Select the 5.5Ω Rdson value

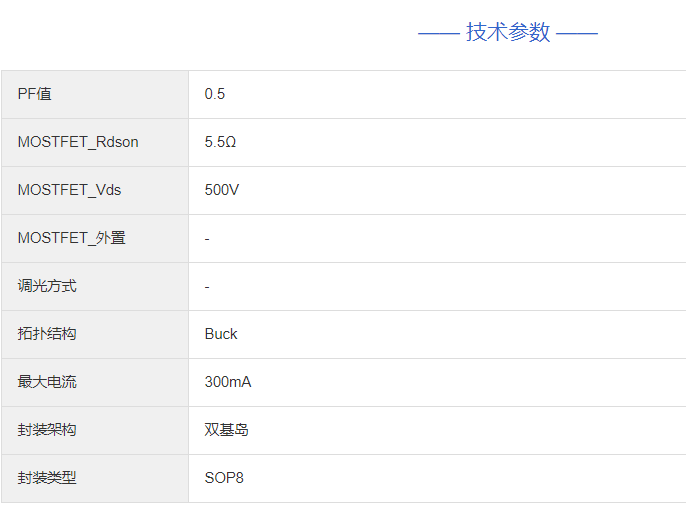pyautogui.click(x=220, y=142)
